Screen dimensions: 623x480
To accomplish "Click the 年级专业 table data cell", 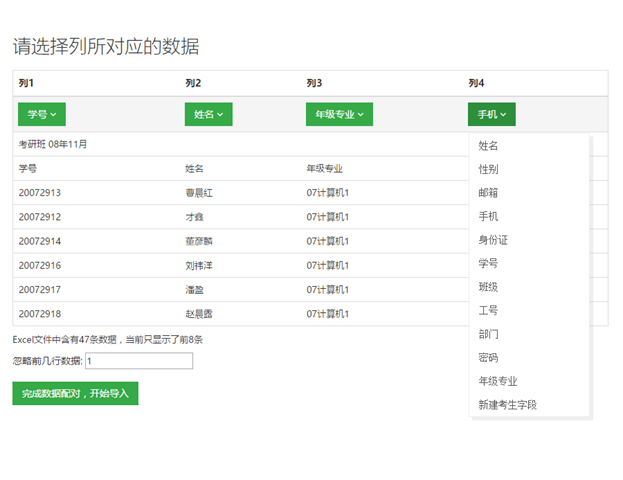I will pyautogui.click(x=325, y=168).
